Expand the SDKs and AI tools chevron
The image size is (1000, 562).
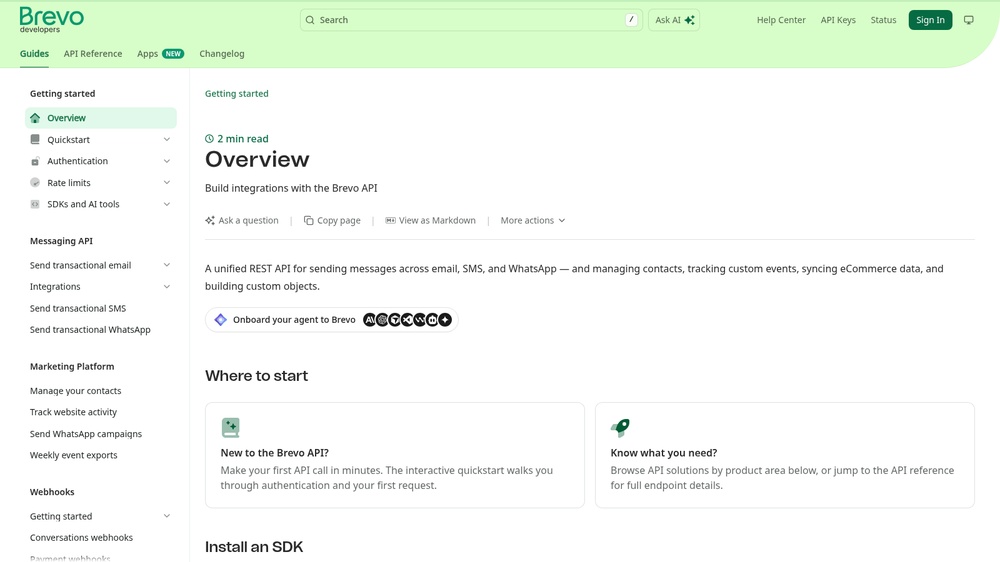(x=166, y=204)
